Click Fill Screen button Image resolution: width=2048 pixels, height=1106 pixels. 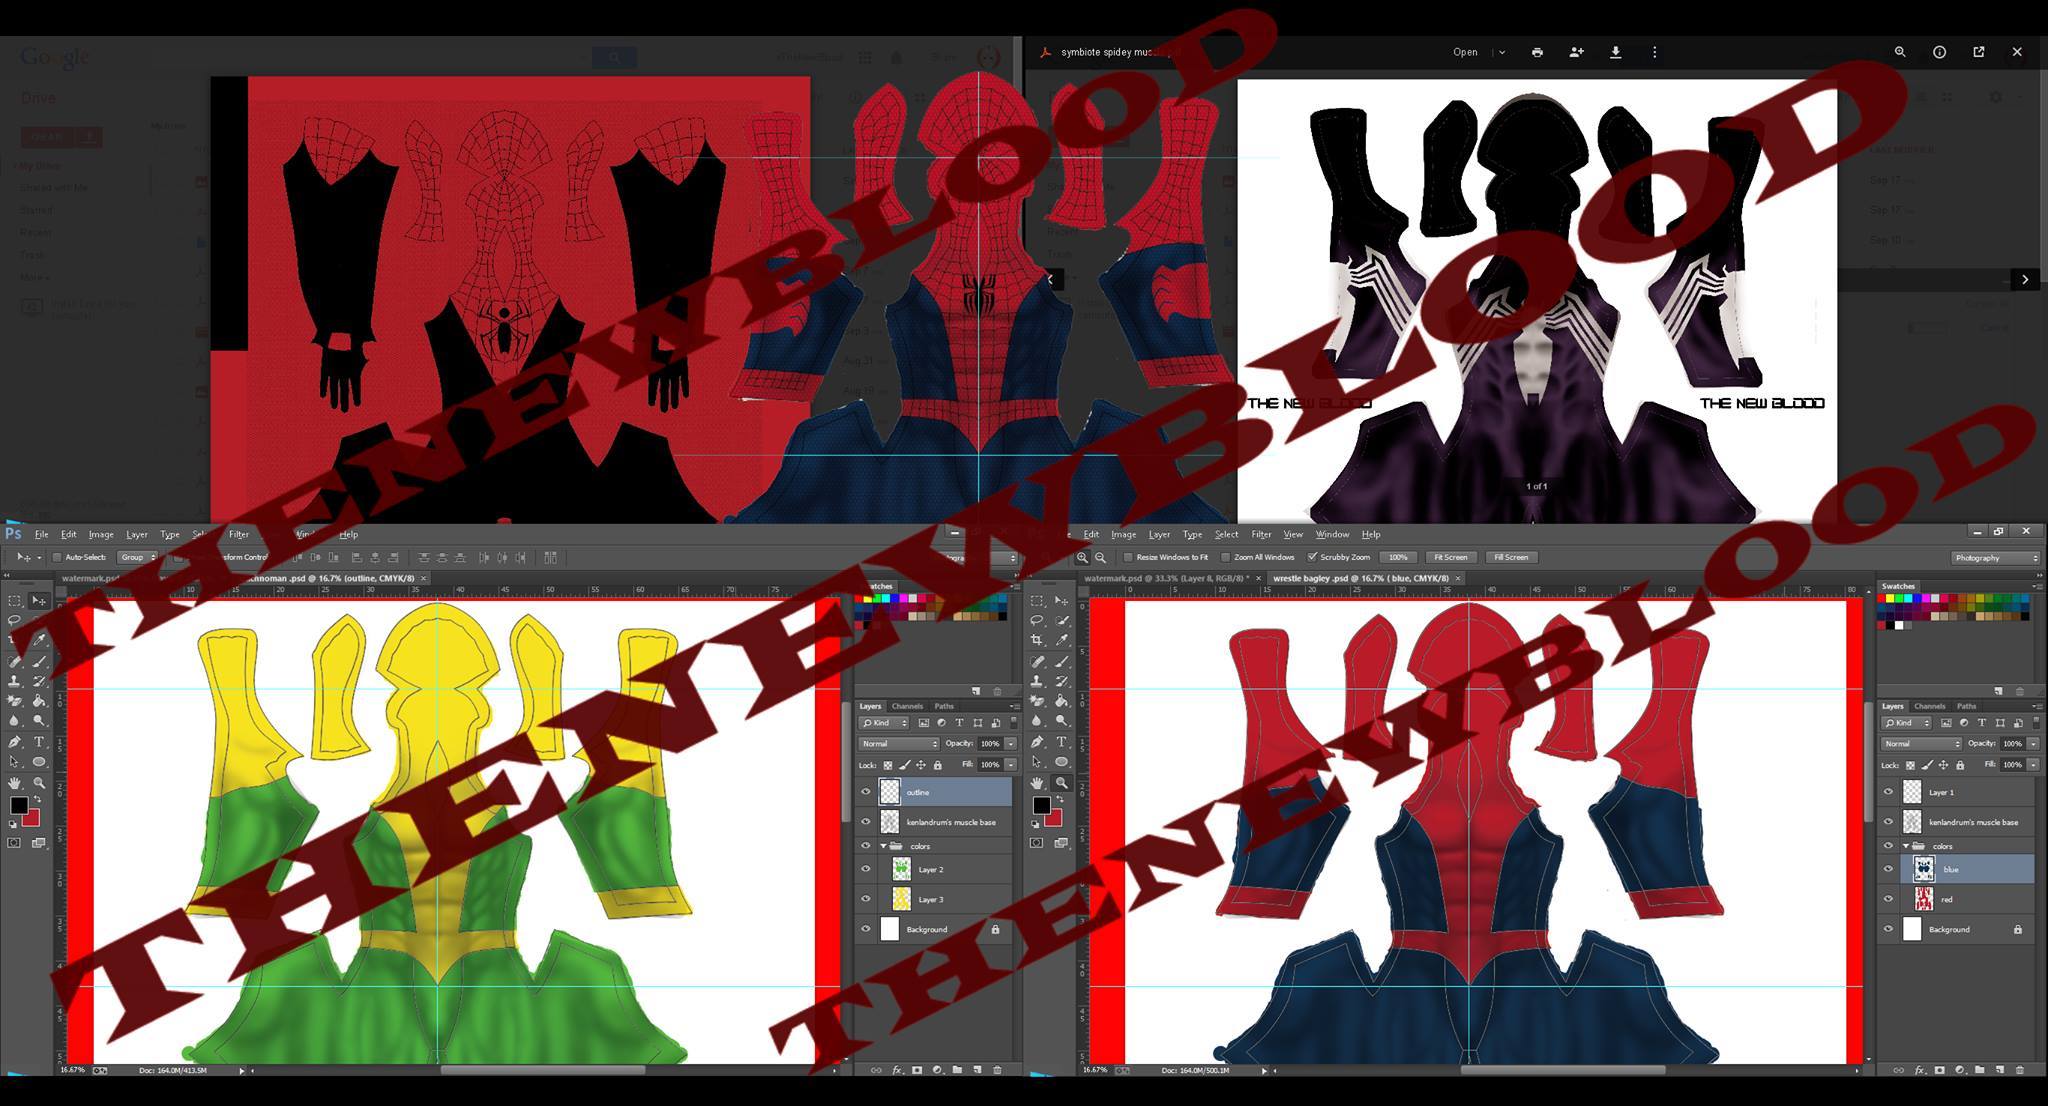[x=1510, y=557]
